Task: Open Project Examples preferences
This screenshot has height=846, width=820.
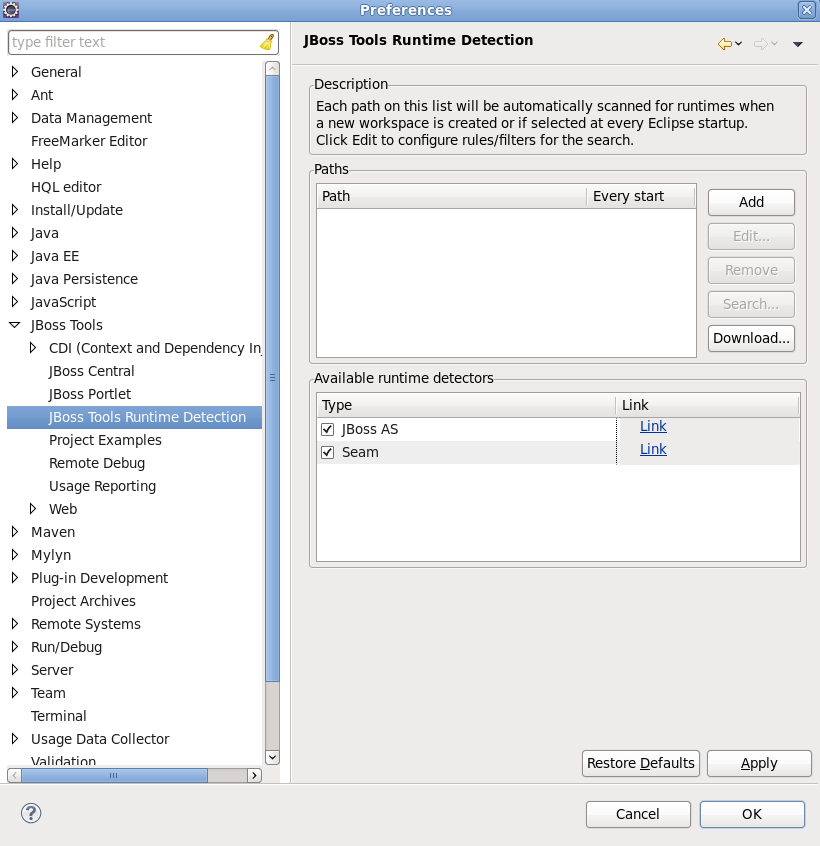Action: [x=105, y=440]
